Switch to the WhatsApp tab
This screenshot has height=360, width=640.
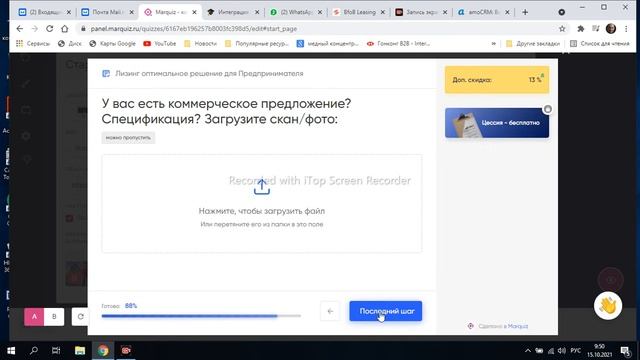(296, 12)
